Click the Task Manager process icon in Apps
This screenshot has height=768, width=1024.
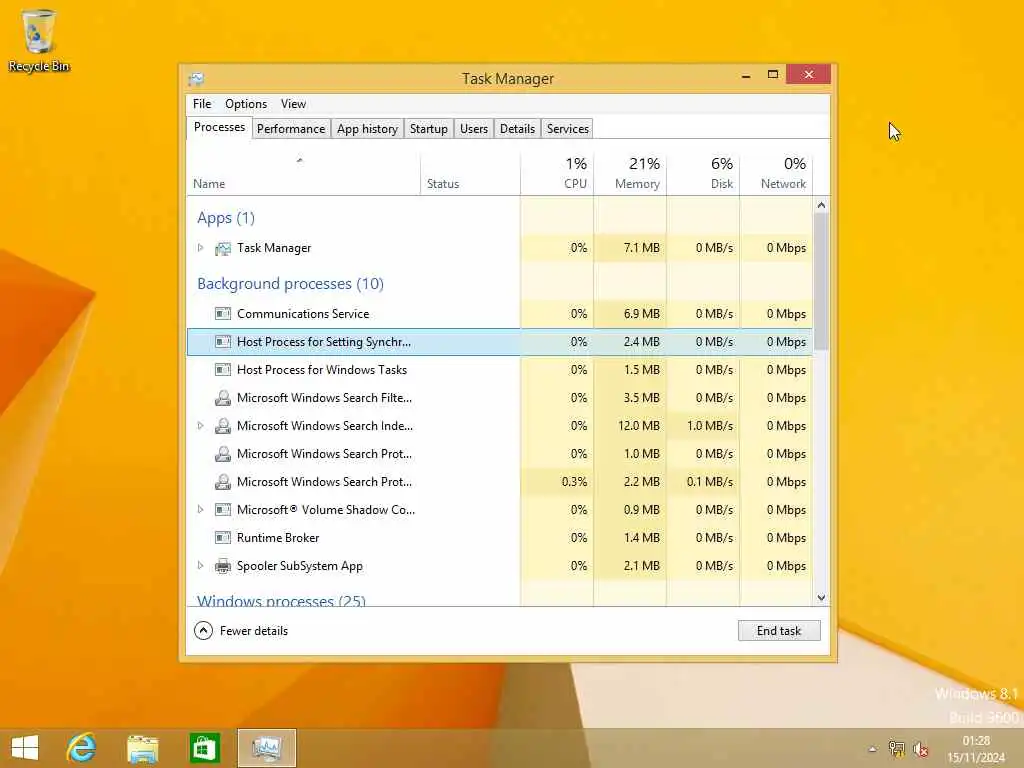pyautogui.click(x=223, y=248)
